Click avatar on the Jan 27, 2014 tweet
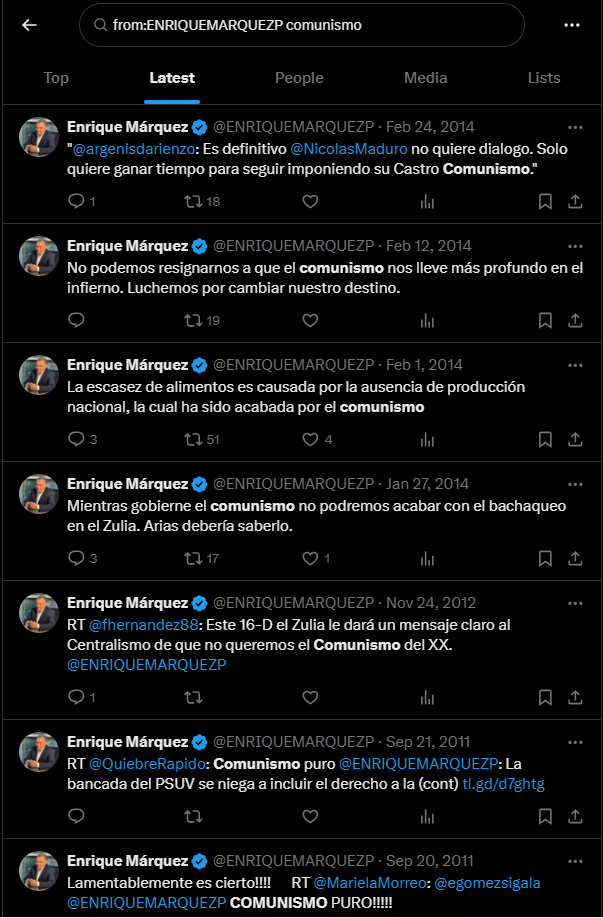Screen dimensions: 603x918 pos(40,494)
